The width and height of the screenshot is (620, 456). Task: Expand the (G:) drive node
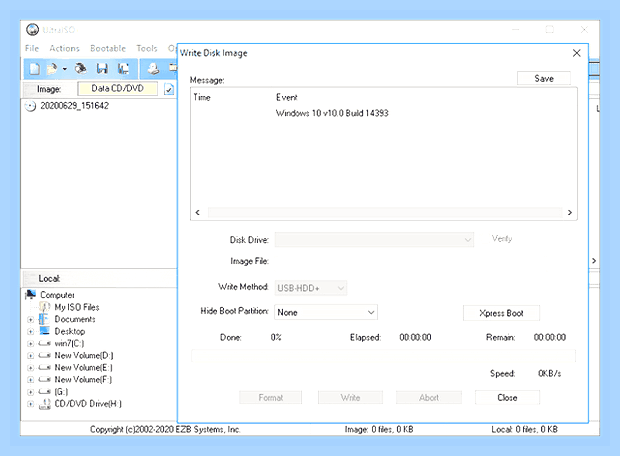click(30, 392)
